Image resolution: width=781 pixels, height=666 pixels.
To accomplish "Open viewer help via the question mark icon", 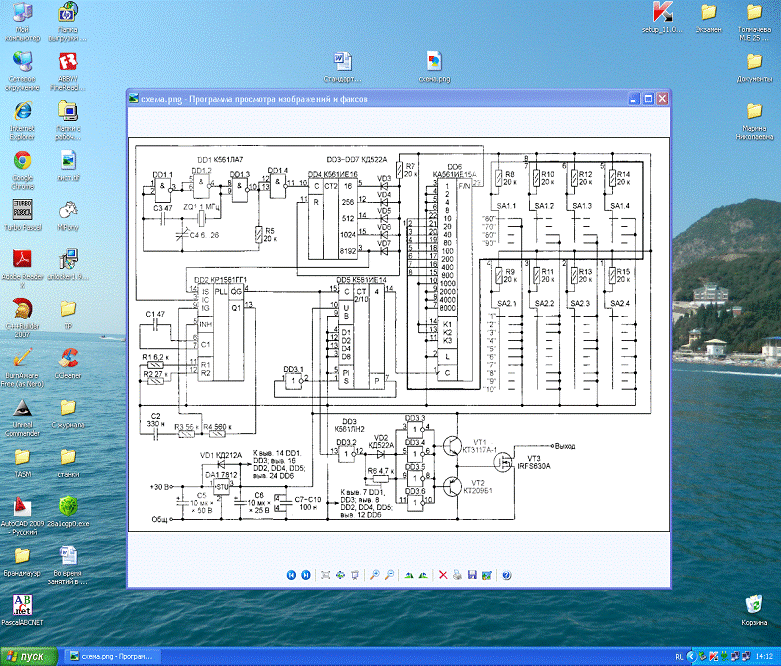I will coord(507,575).
